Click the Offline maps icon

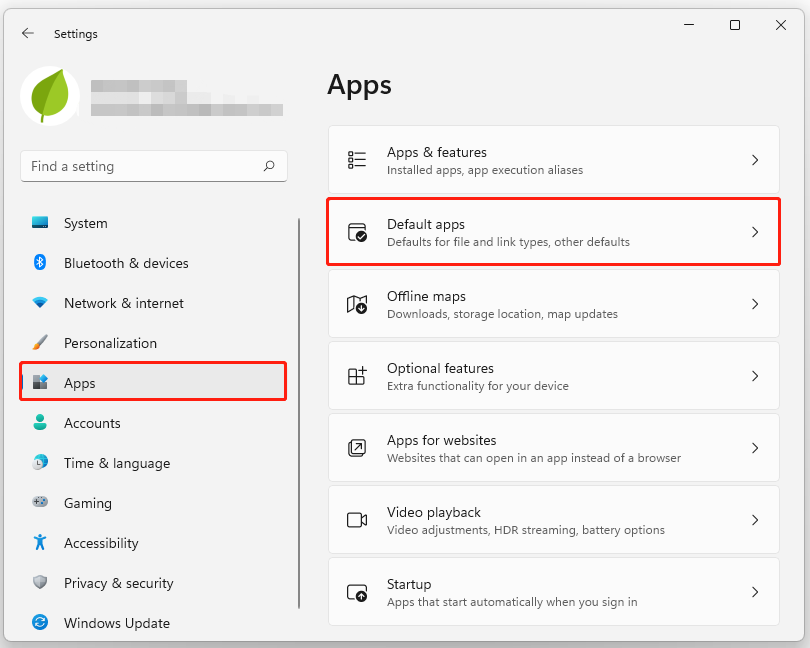coord(357,304)
